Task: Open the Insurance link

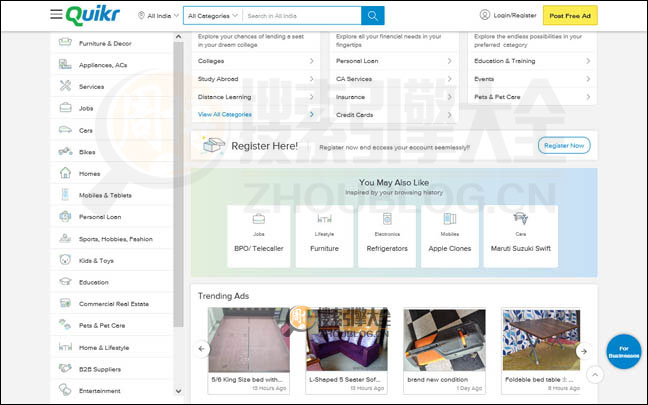Action: coord(350,97)
